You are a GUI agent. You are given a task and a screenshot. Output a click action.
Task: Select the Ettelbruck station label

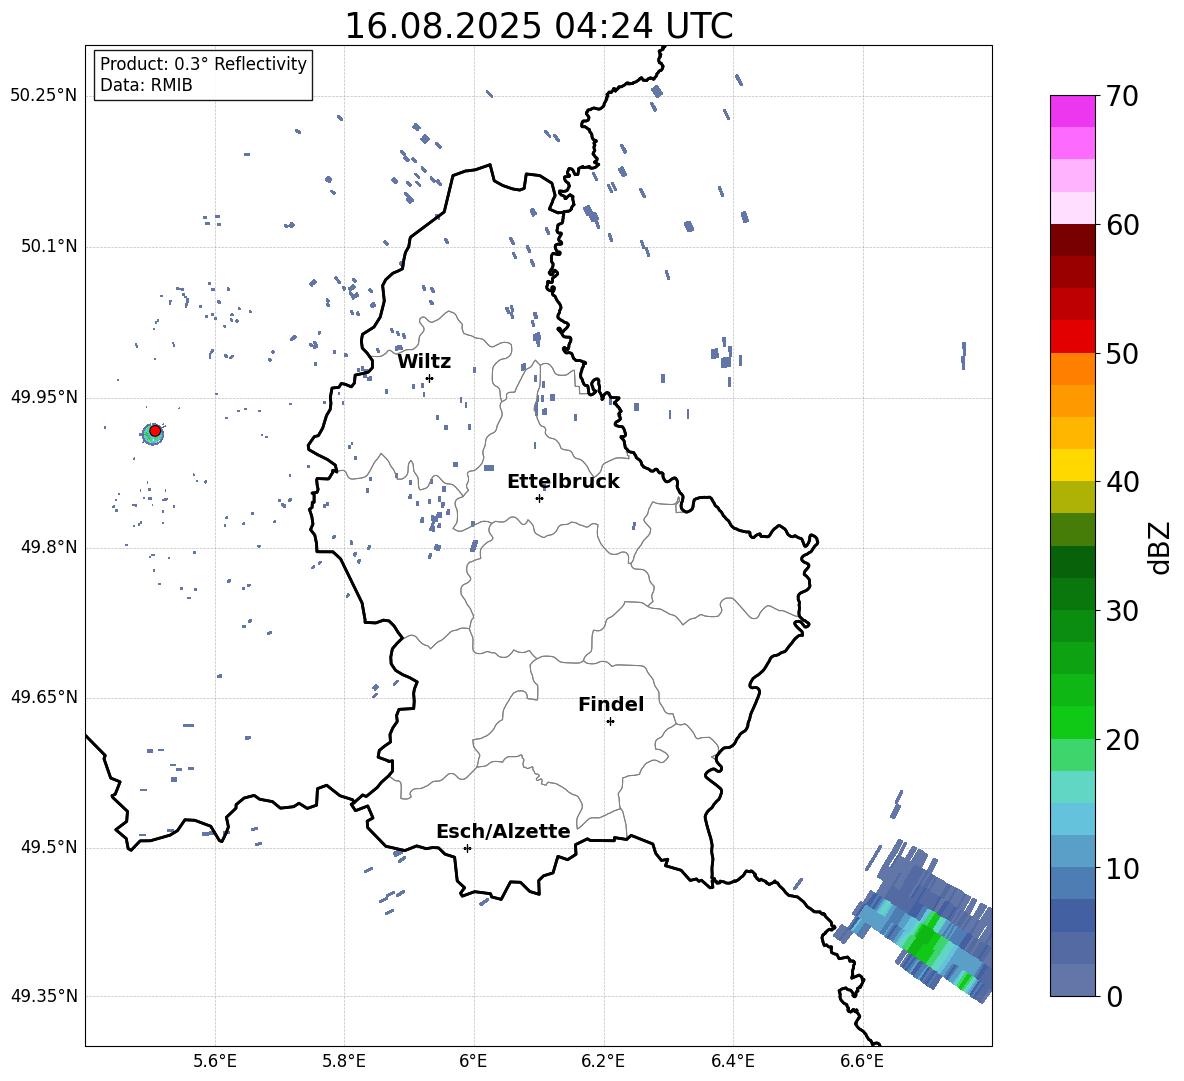click(563, 482)
